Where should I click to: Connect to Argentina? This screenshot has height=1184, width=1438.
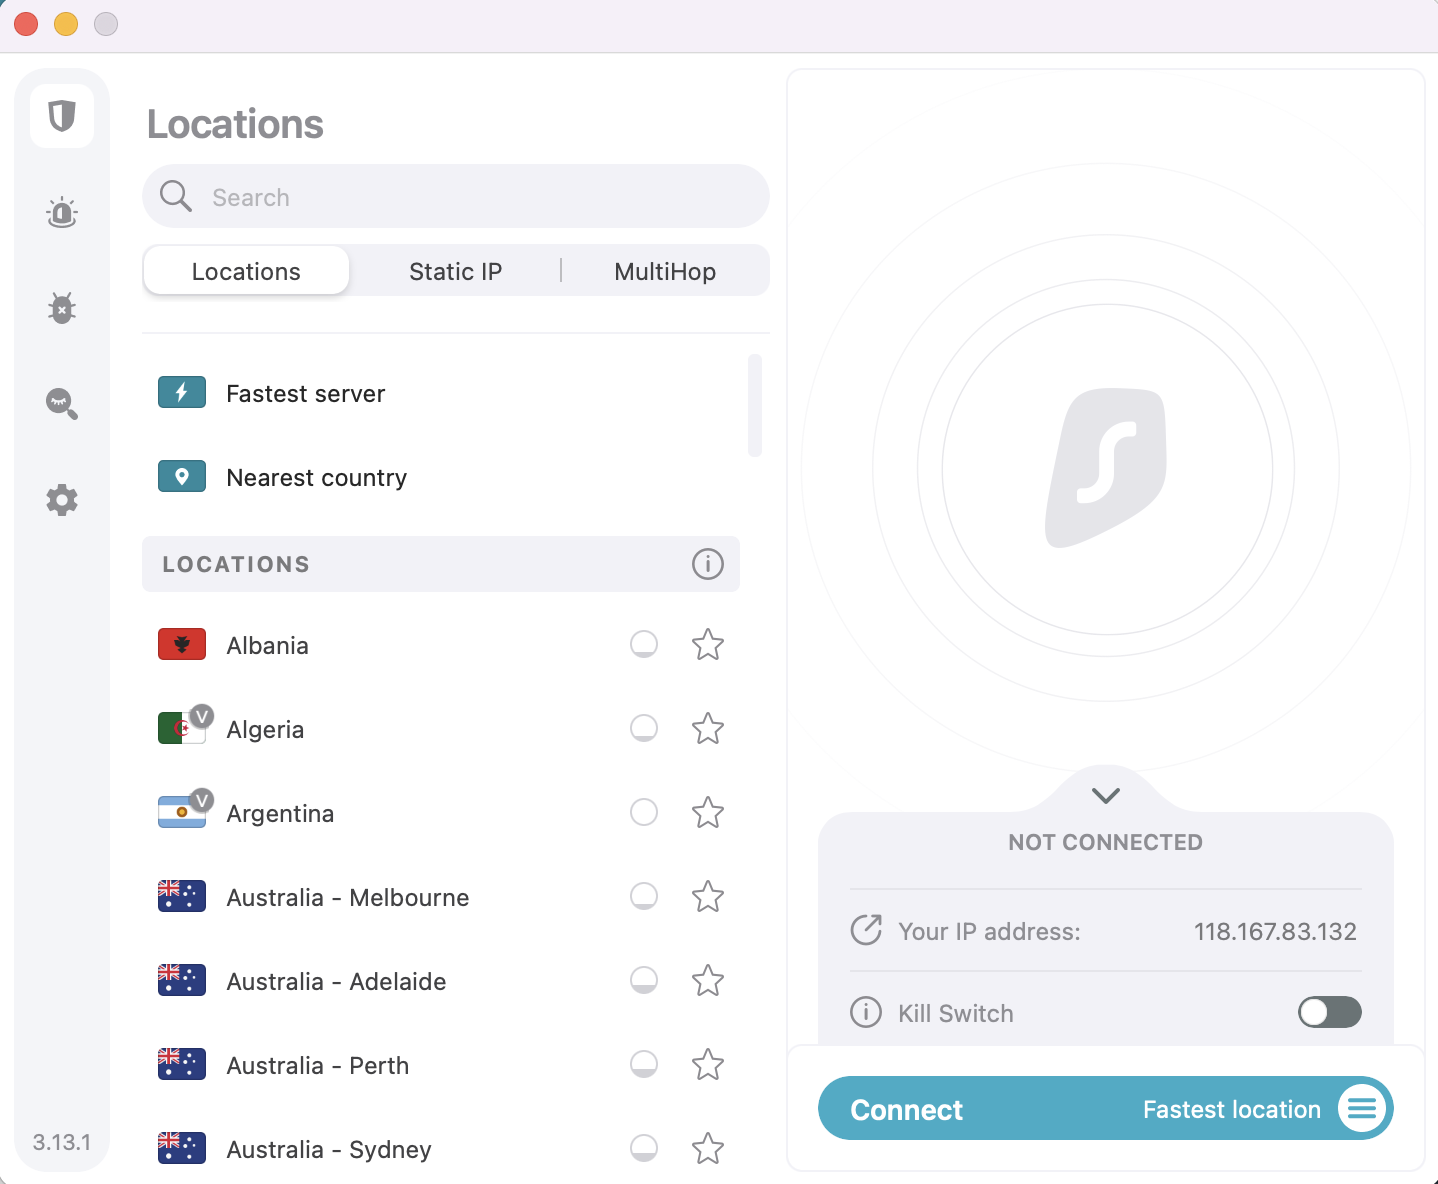tap(442, 813)
